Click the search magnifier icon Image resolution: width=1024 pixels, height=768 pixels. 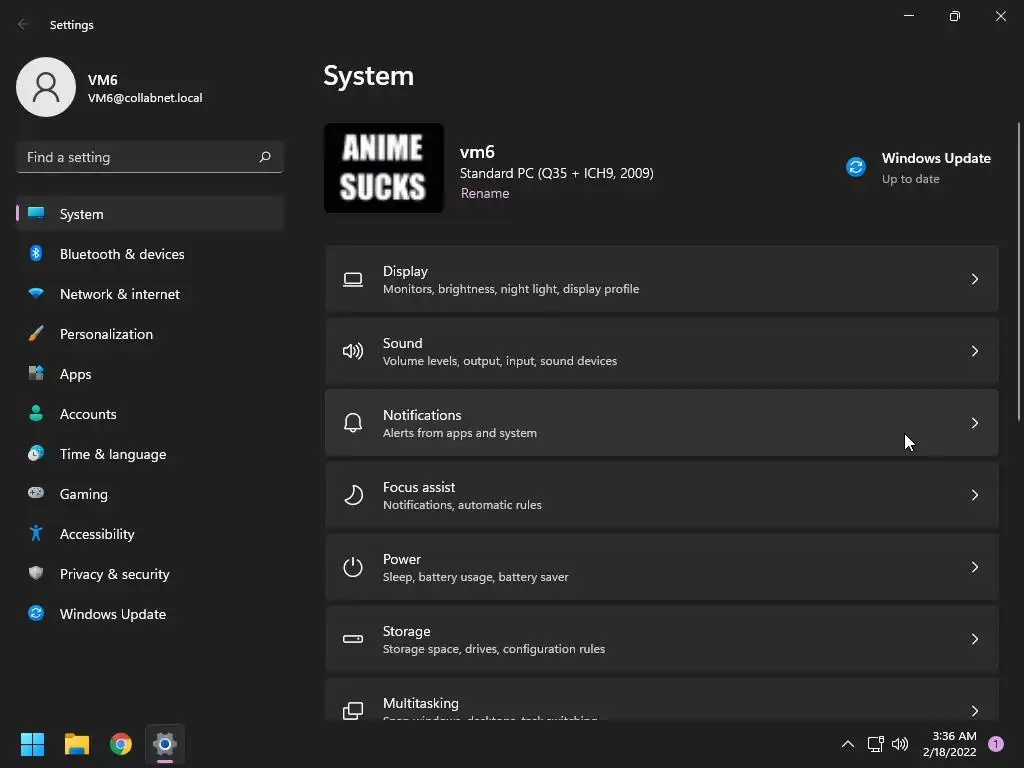(x=265, y=157)
